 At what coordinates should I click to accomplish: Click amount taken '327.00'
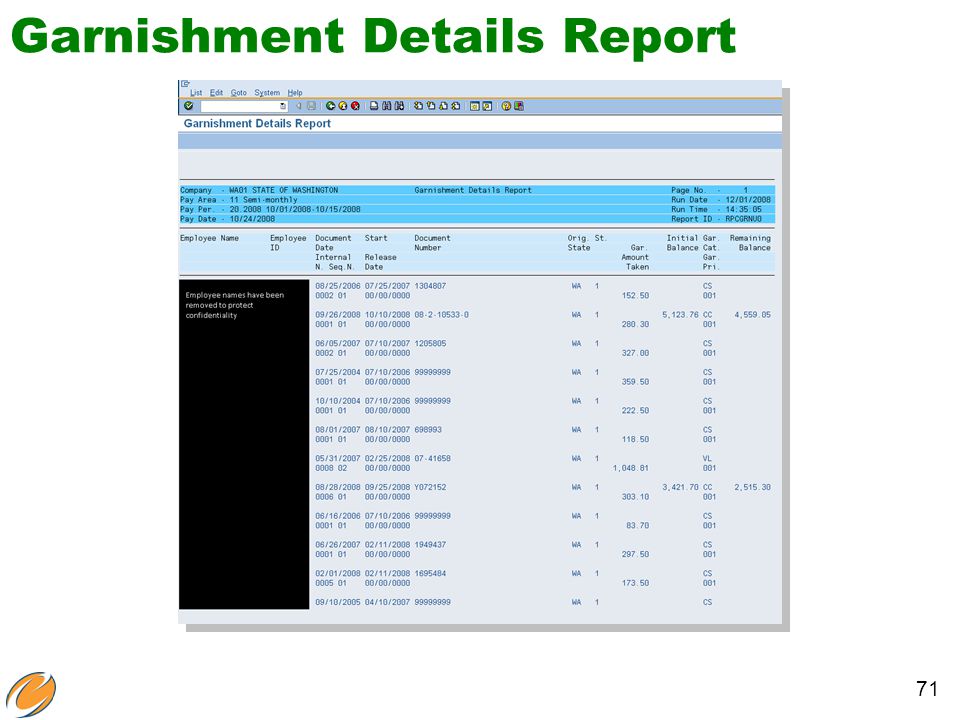pos(635,353)
